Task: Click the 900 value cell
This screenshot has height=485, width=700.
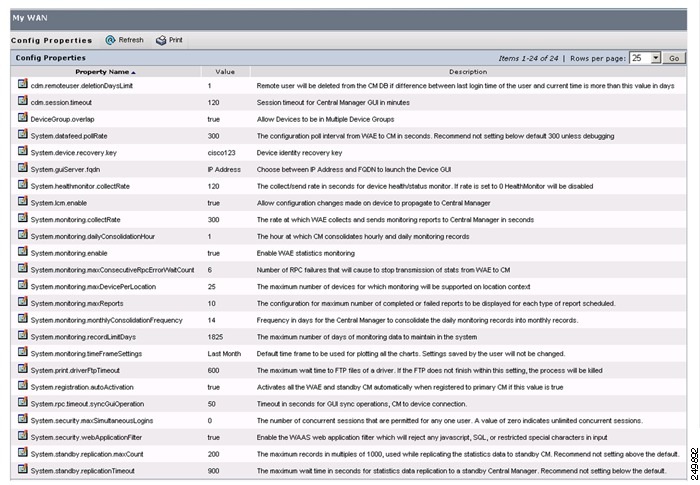Action: tap(213, 471)
